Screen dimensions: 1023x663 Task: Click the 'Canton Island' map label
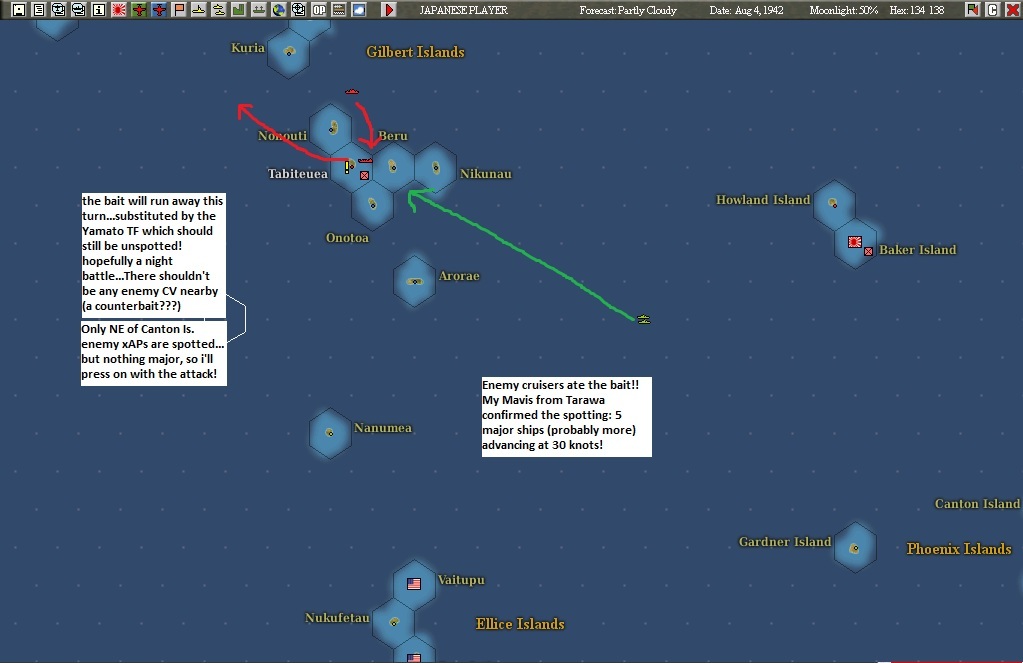(977, 504)
